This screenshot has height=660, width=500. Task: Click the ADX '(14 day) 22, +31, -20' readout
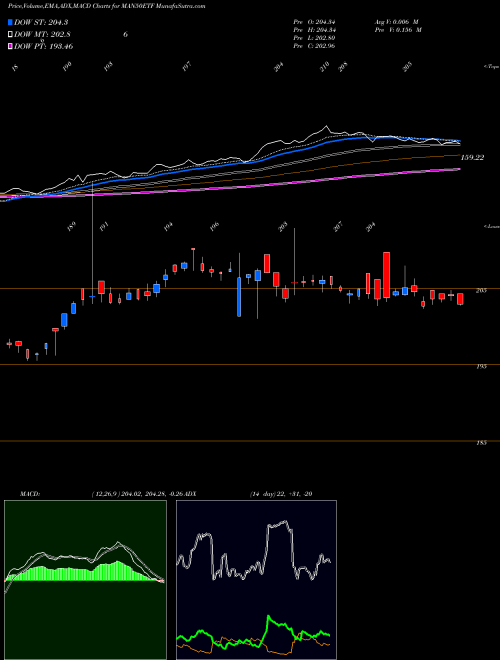point(281,494)
